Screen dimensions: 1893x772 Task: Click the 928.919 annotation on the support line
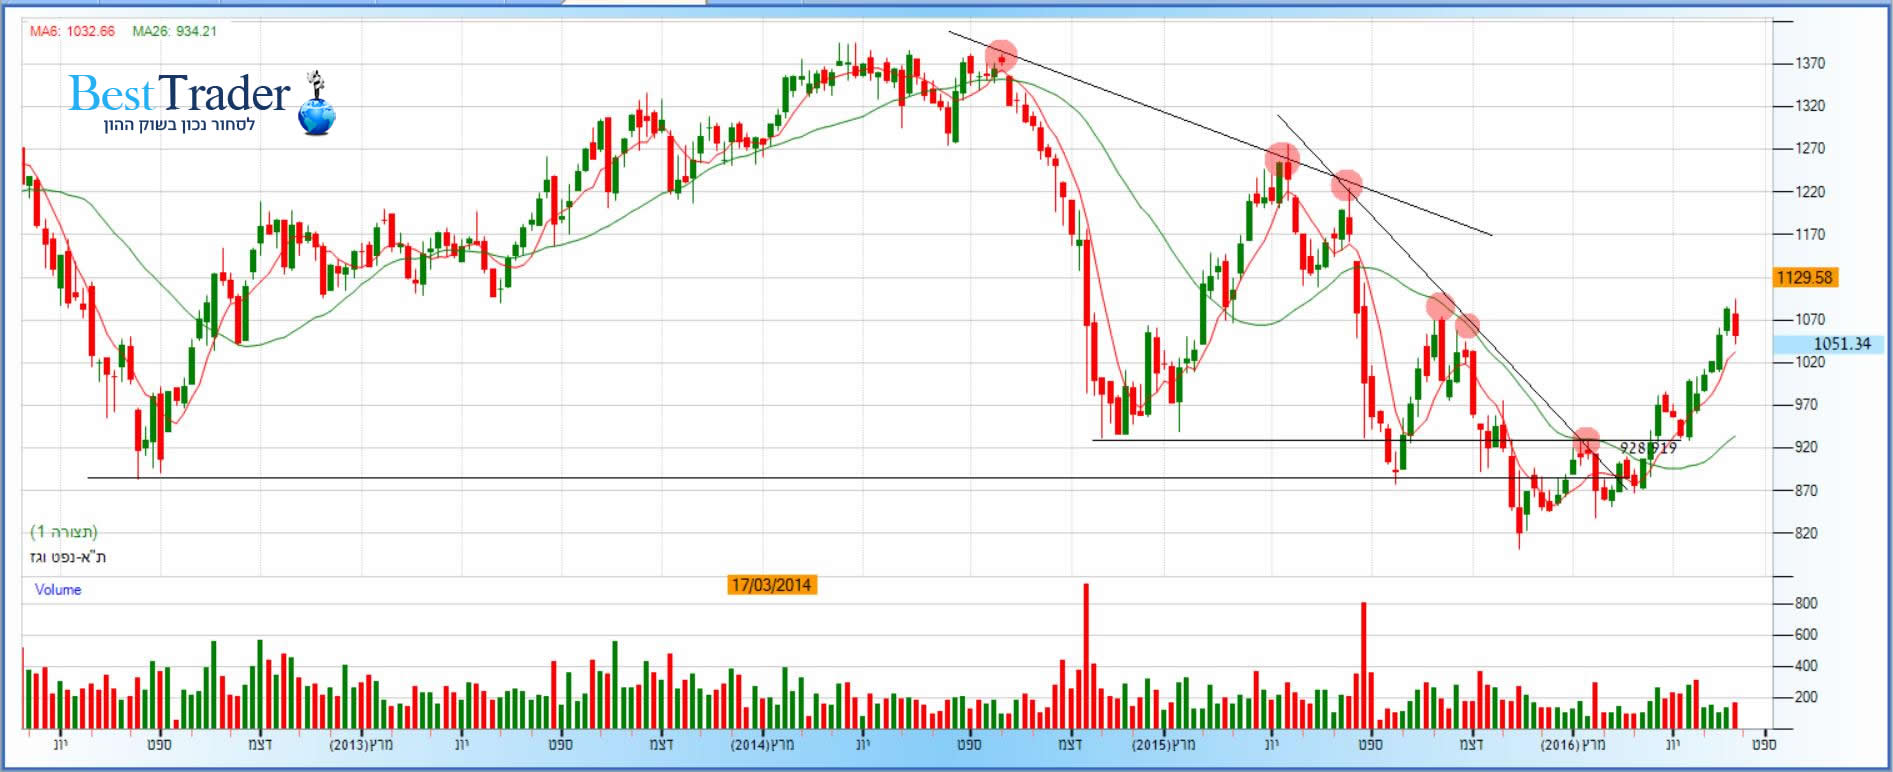(x=1647, y=449)
